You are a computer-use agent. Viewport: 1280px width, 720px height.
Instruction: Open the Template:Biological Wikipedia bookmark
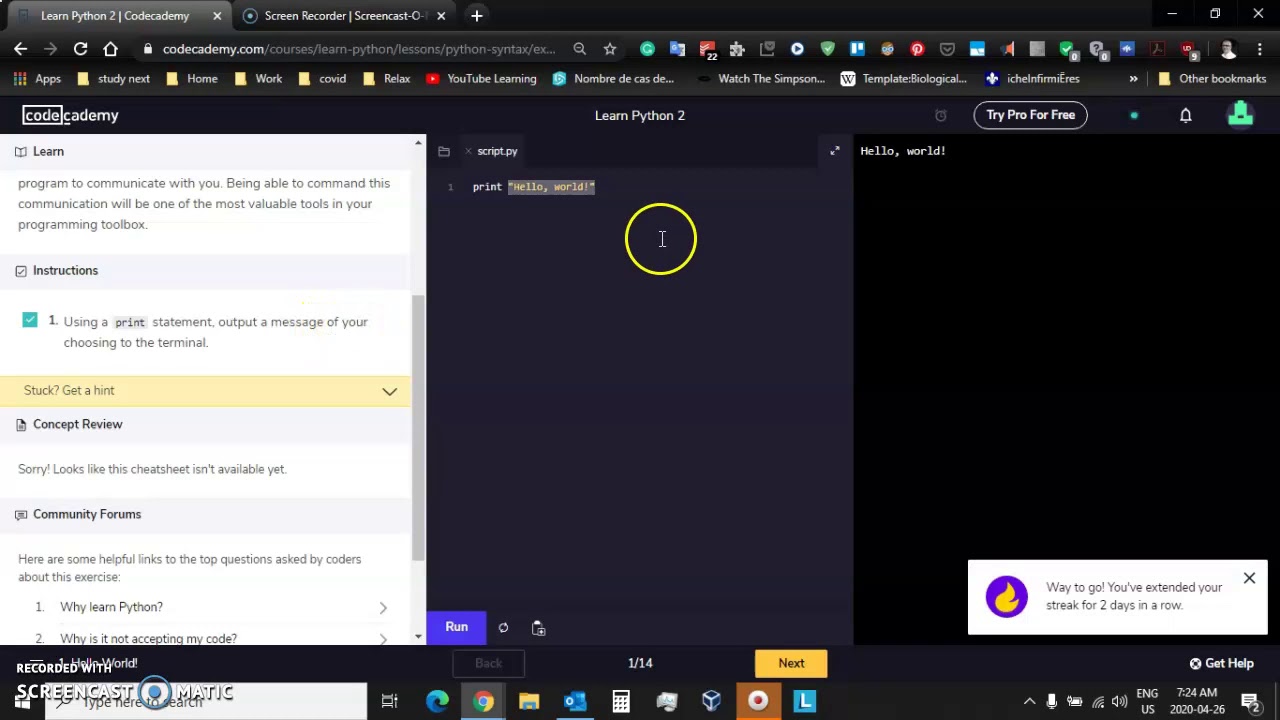[904, 78]
